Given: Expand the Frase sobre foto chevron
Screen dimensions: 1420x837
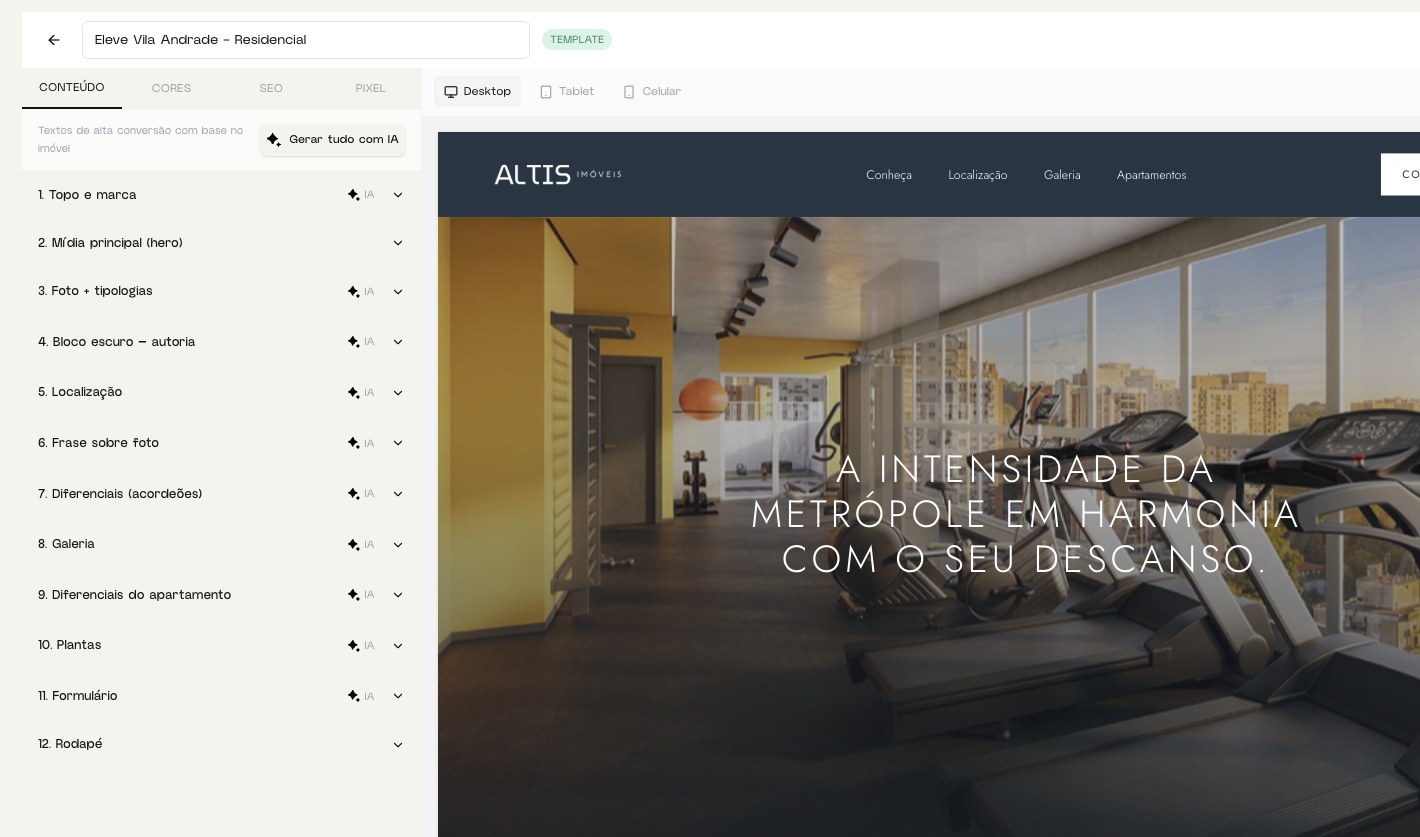Looking at the screenshot, I should (x=398, y=443).
